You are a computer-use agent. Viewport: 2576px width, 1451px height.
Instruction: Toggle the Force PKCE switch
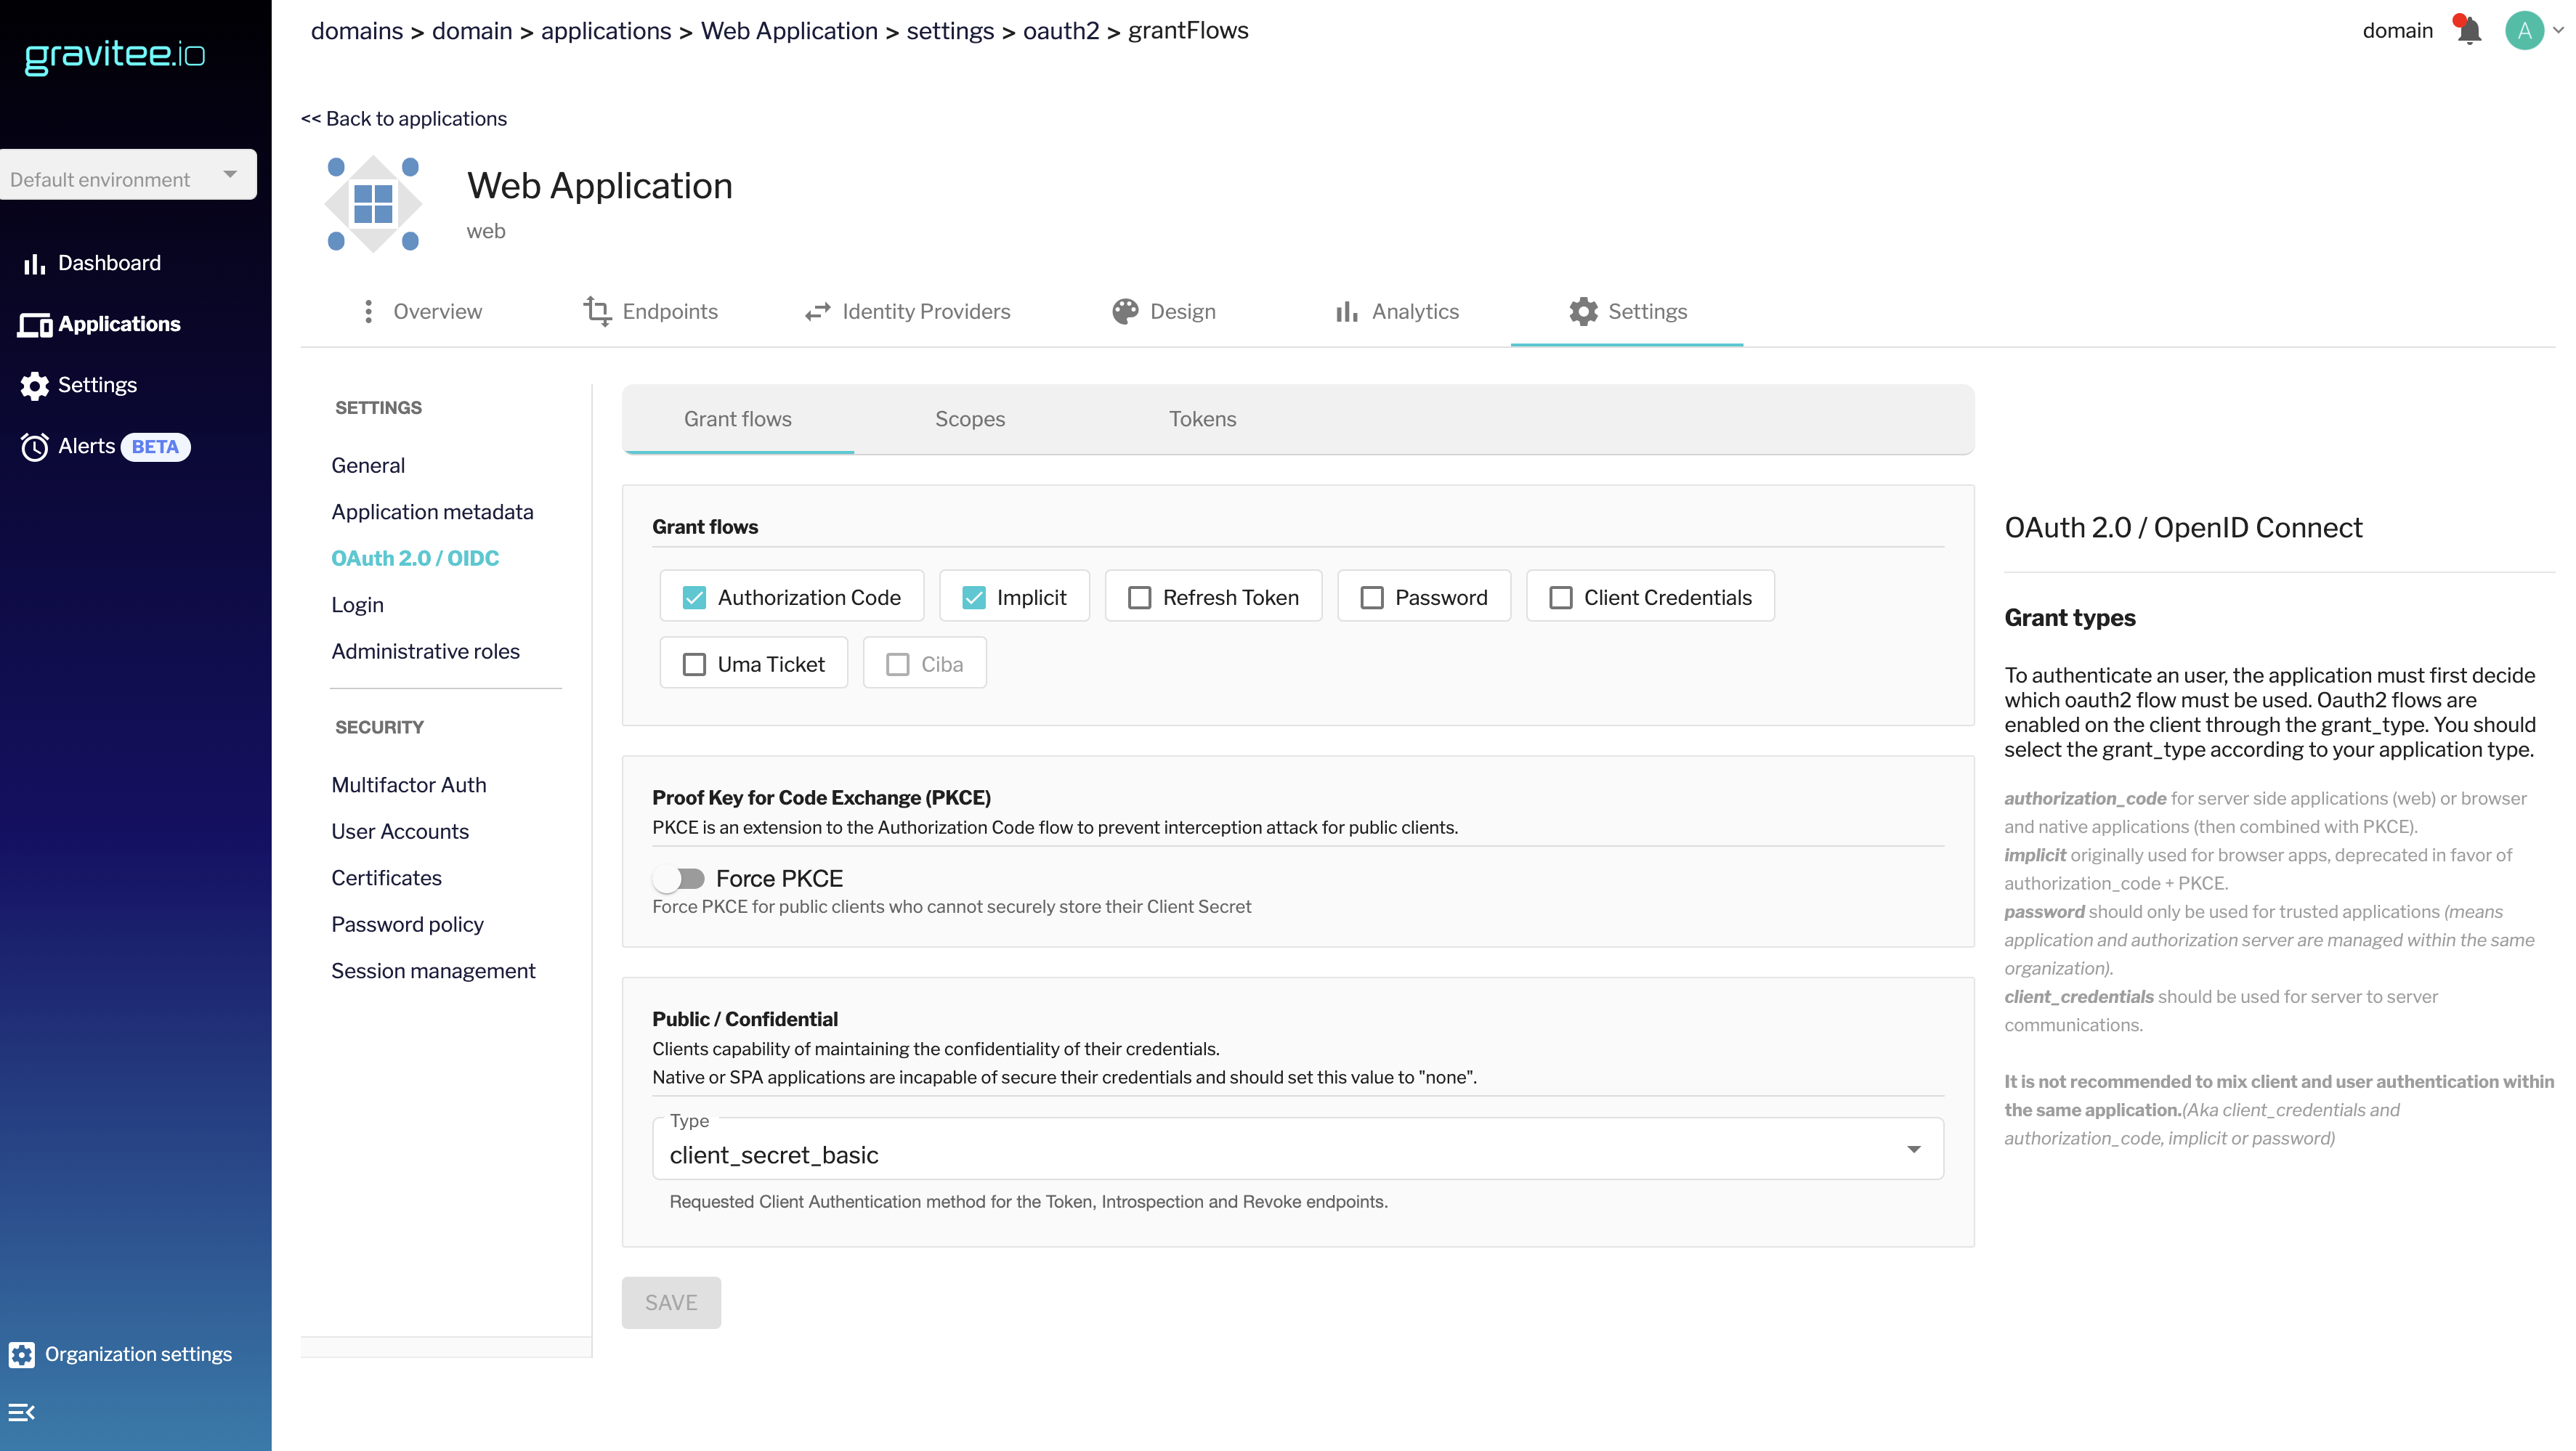click(679, 879)
